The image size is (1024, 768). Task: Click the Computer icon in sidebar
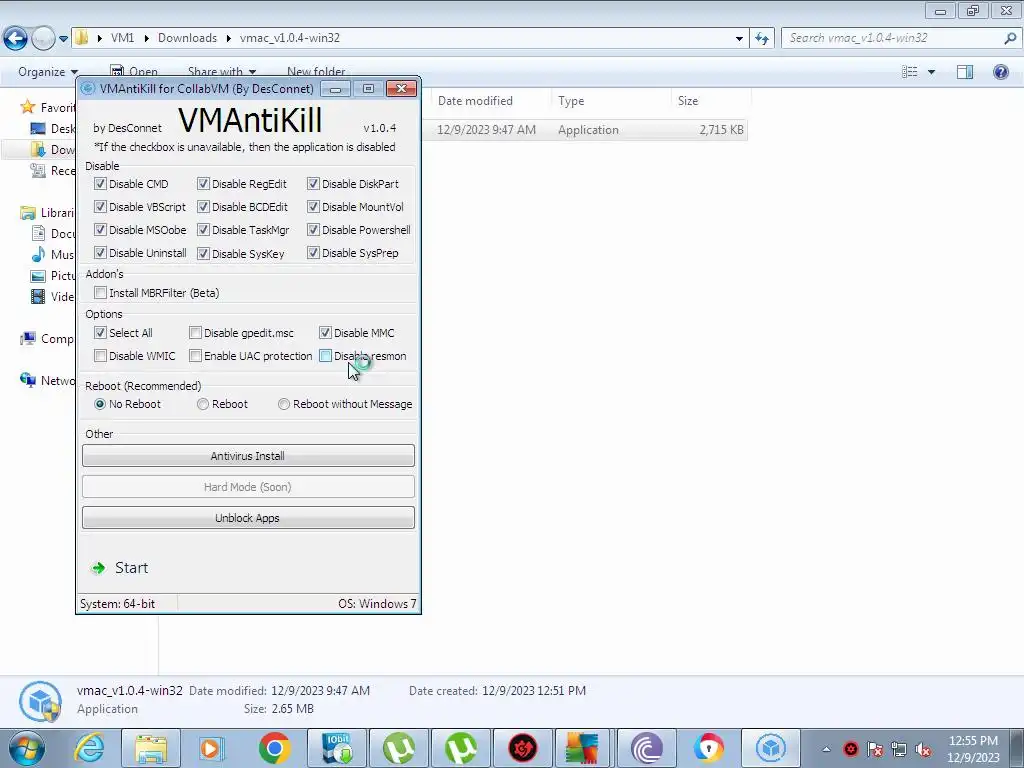(28, 338)
